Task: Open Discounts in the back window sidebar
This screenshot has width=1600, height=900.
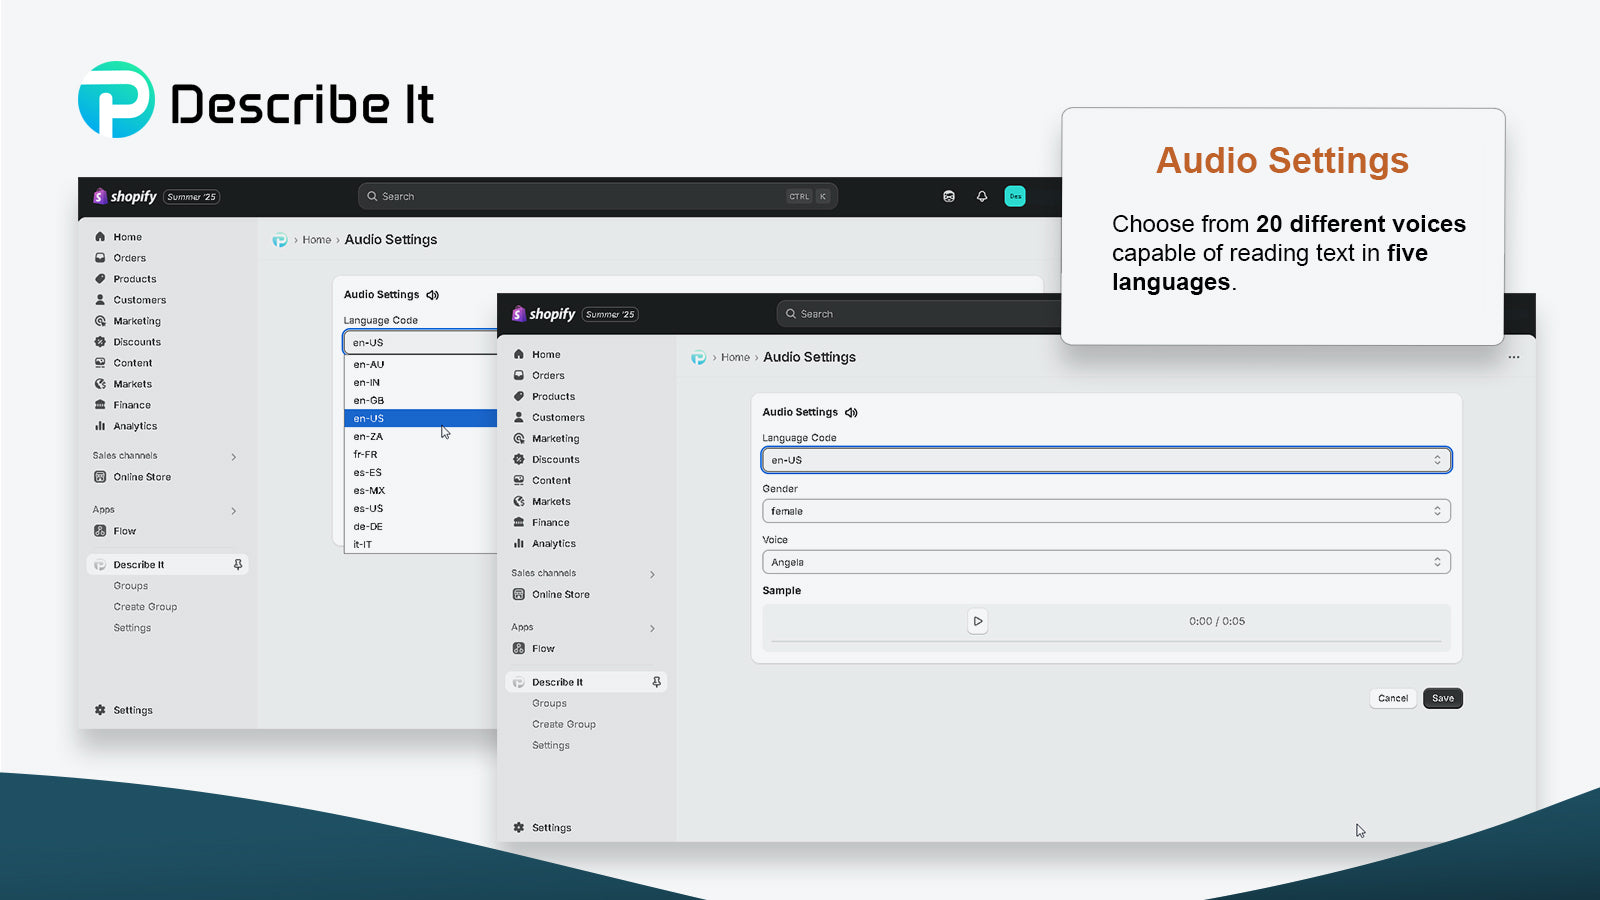Action: (136, 342)
